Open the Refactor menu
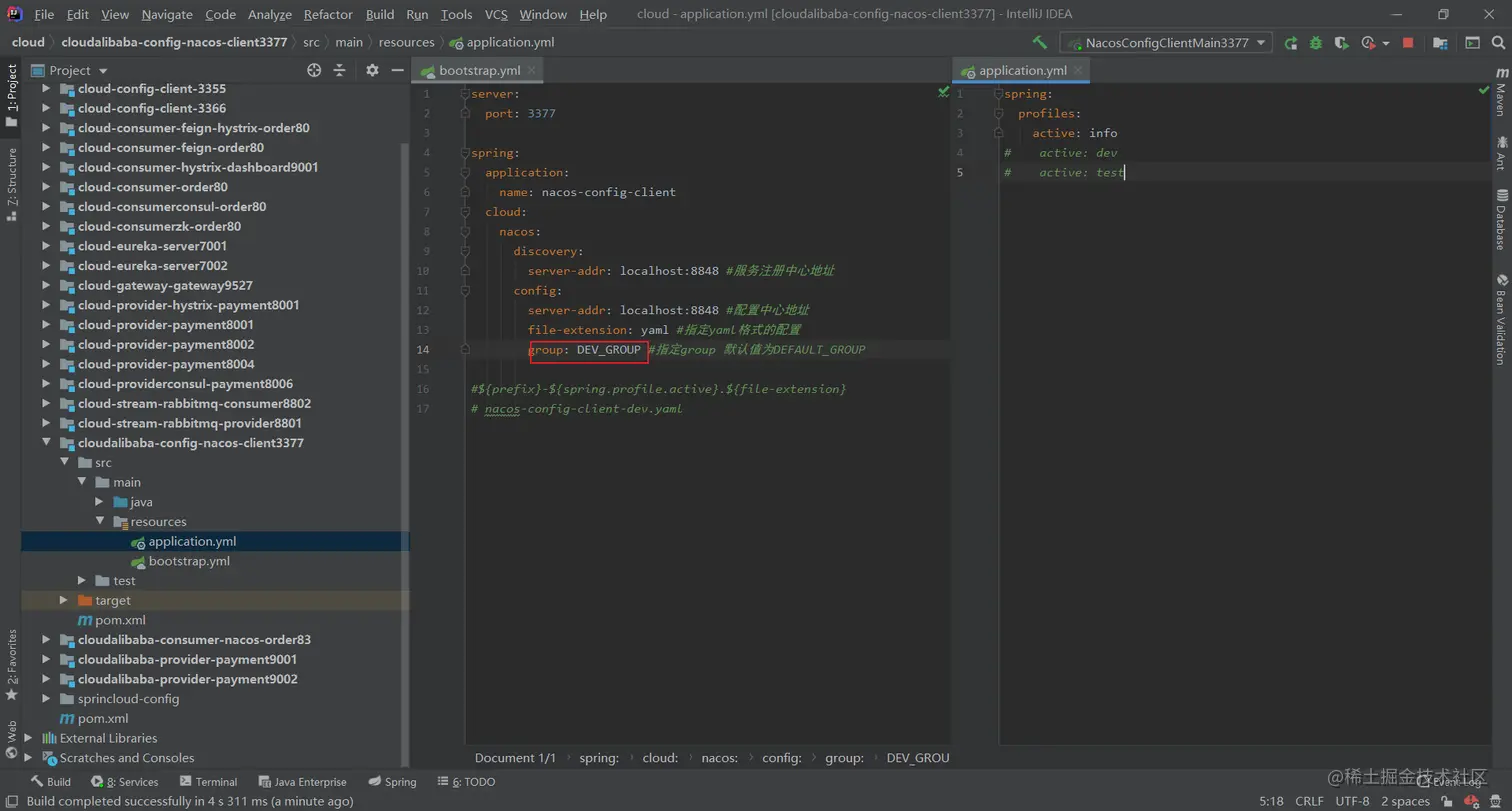The height and width of the screenshot is (811, 1512). pos(328,15)
